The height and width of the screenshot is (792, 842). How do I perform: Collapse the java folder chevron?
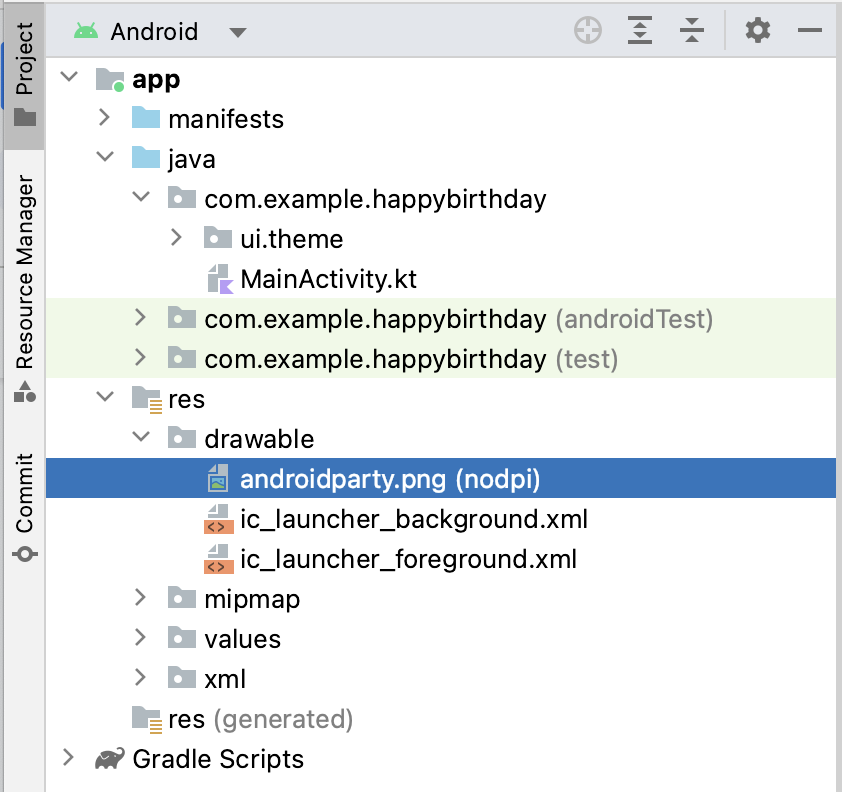tap(104, 159)
